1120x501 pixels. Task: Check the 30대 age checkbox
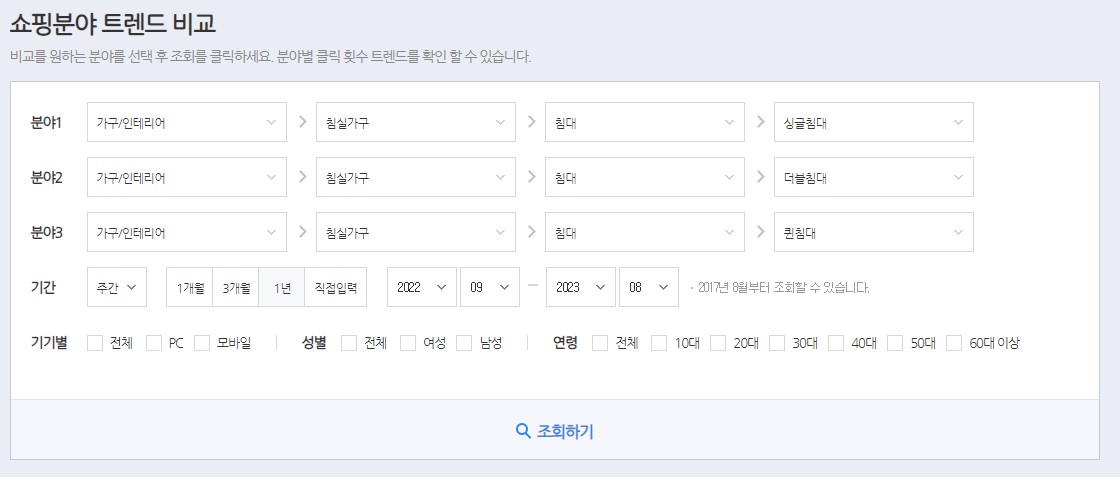click(777, 343)
